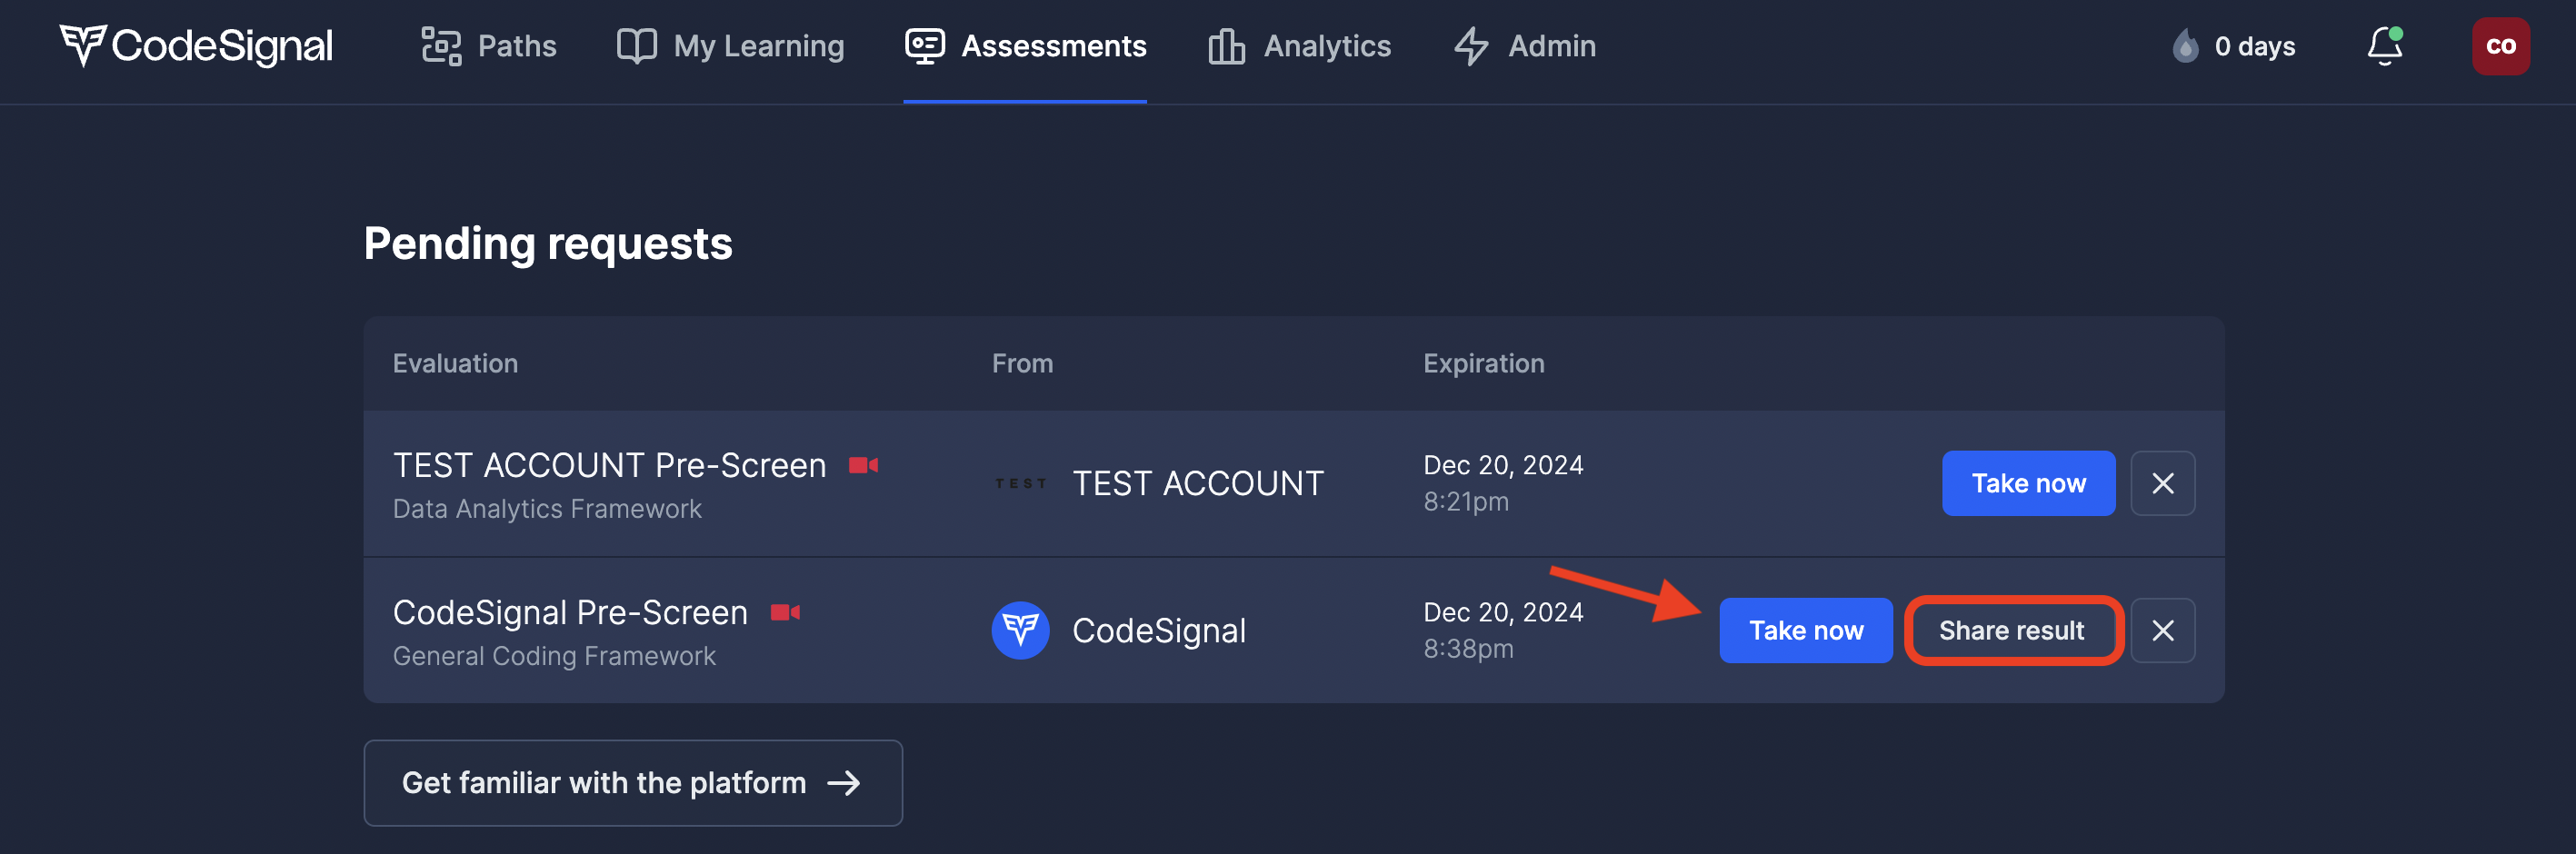The image size is (2576, 854).
Task: Click the CodeSignal logo in header
Action: click(196, 46)
